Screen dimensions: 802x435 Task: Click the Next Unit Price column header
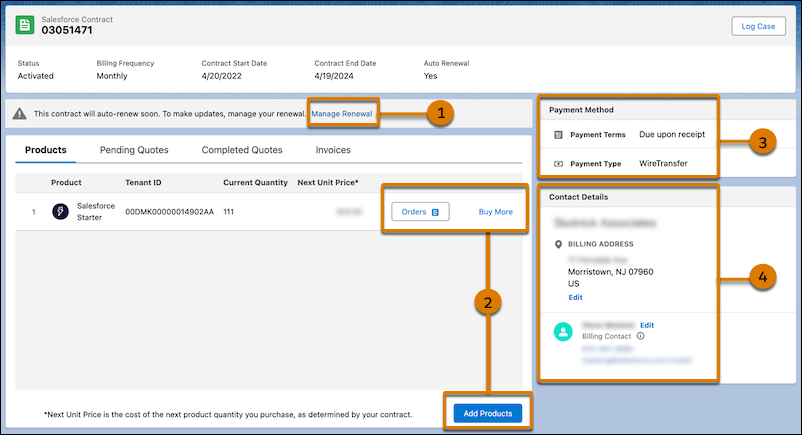point(328,183)
